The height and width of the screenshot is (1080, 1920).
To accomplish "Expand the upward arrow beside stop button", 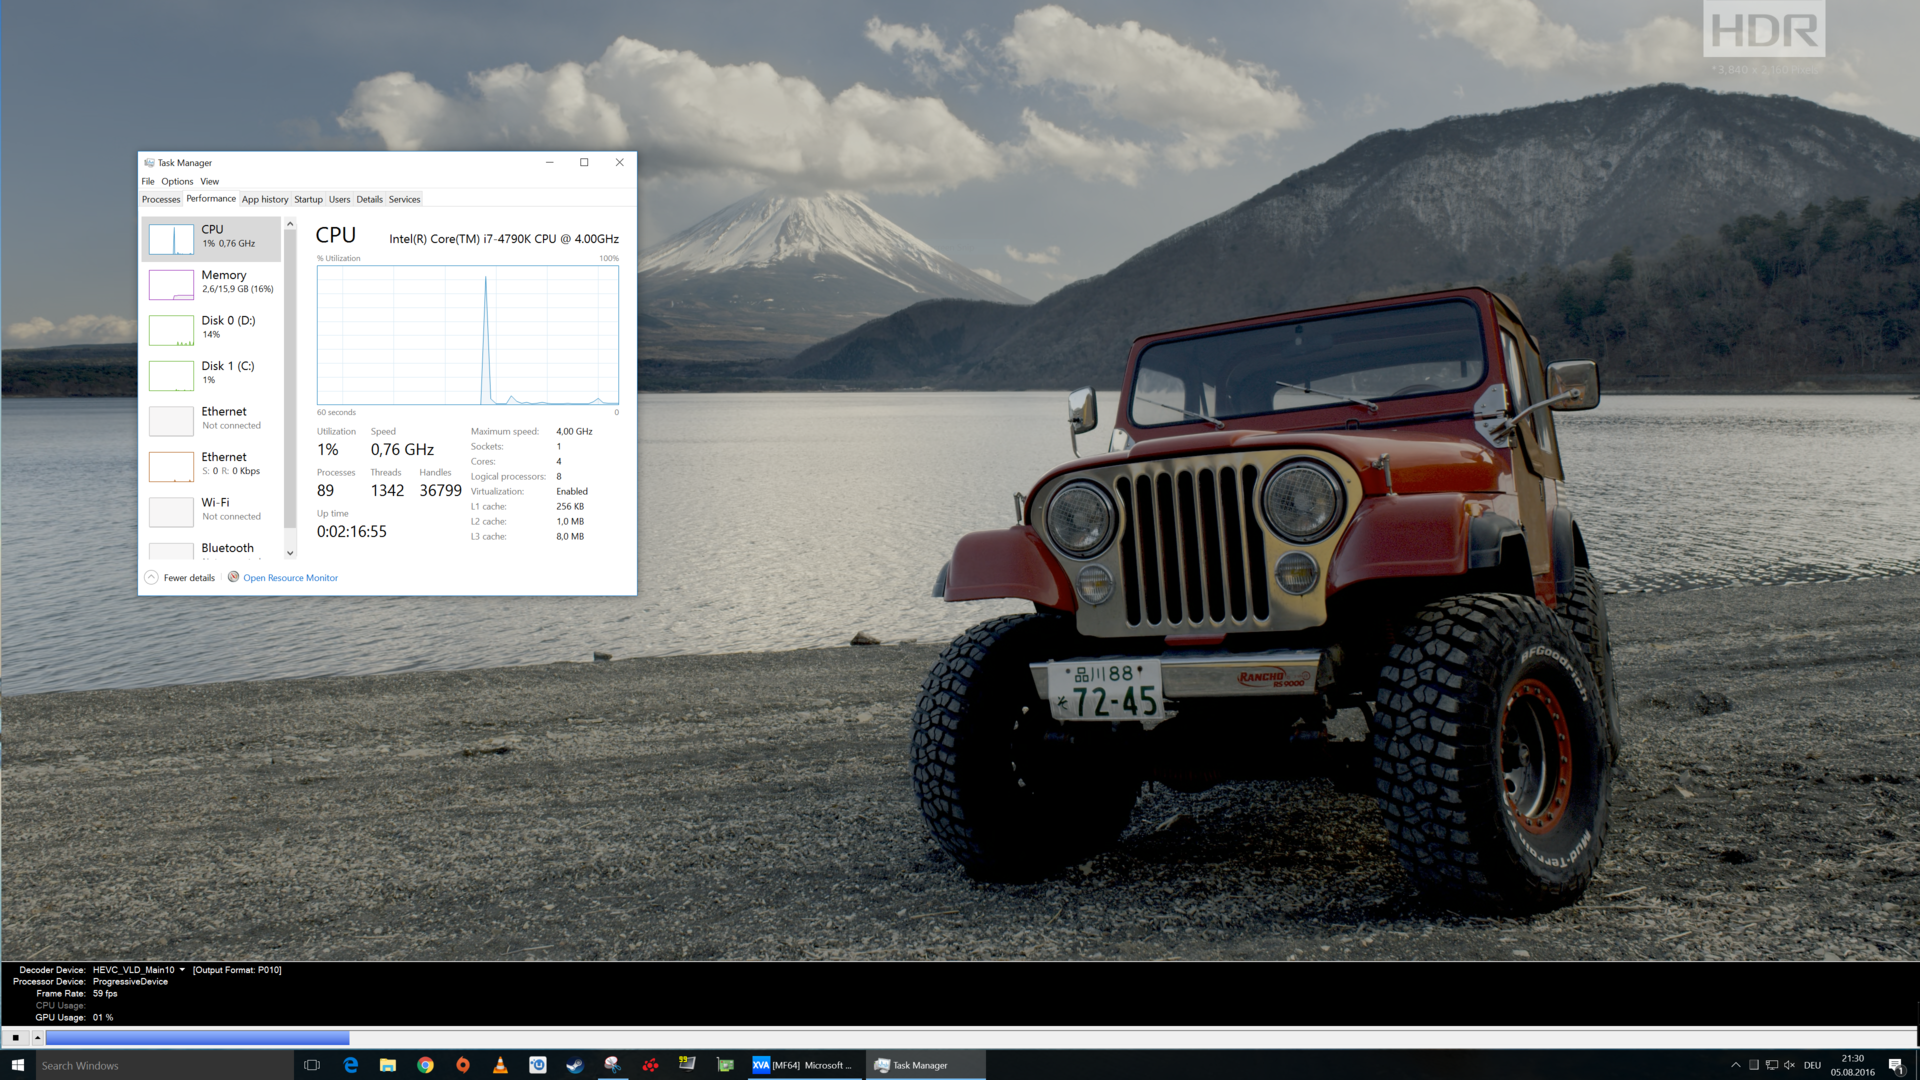I will (x=37, y=1038).
